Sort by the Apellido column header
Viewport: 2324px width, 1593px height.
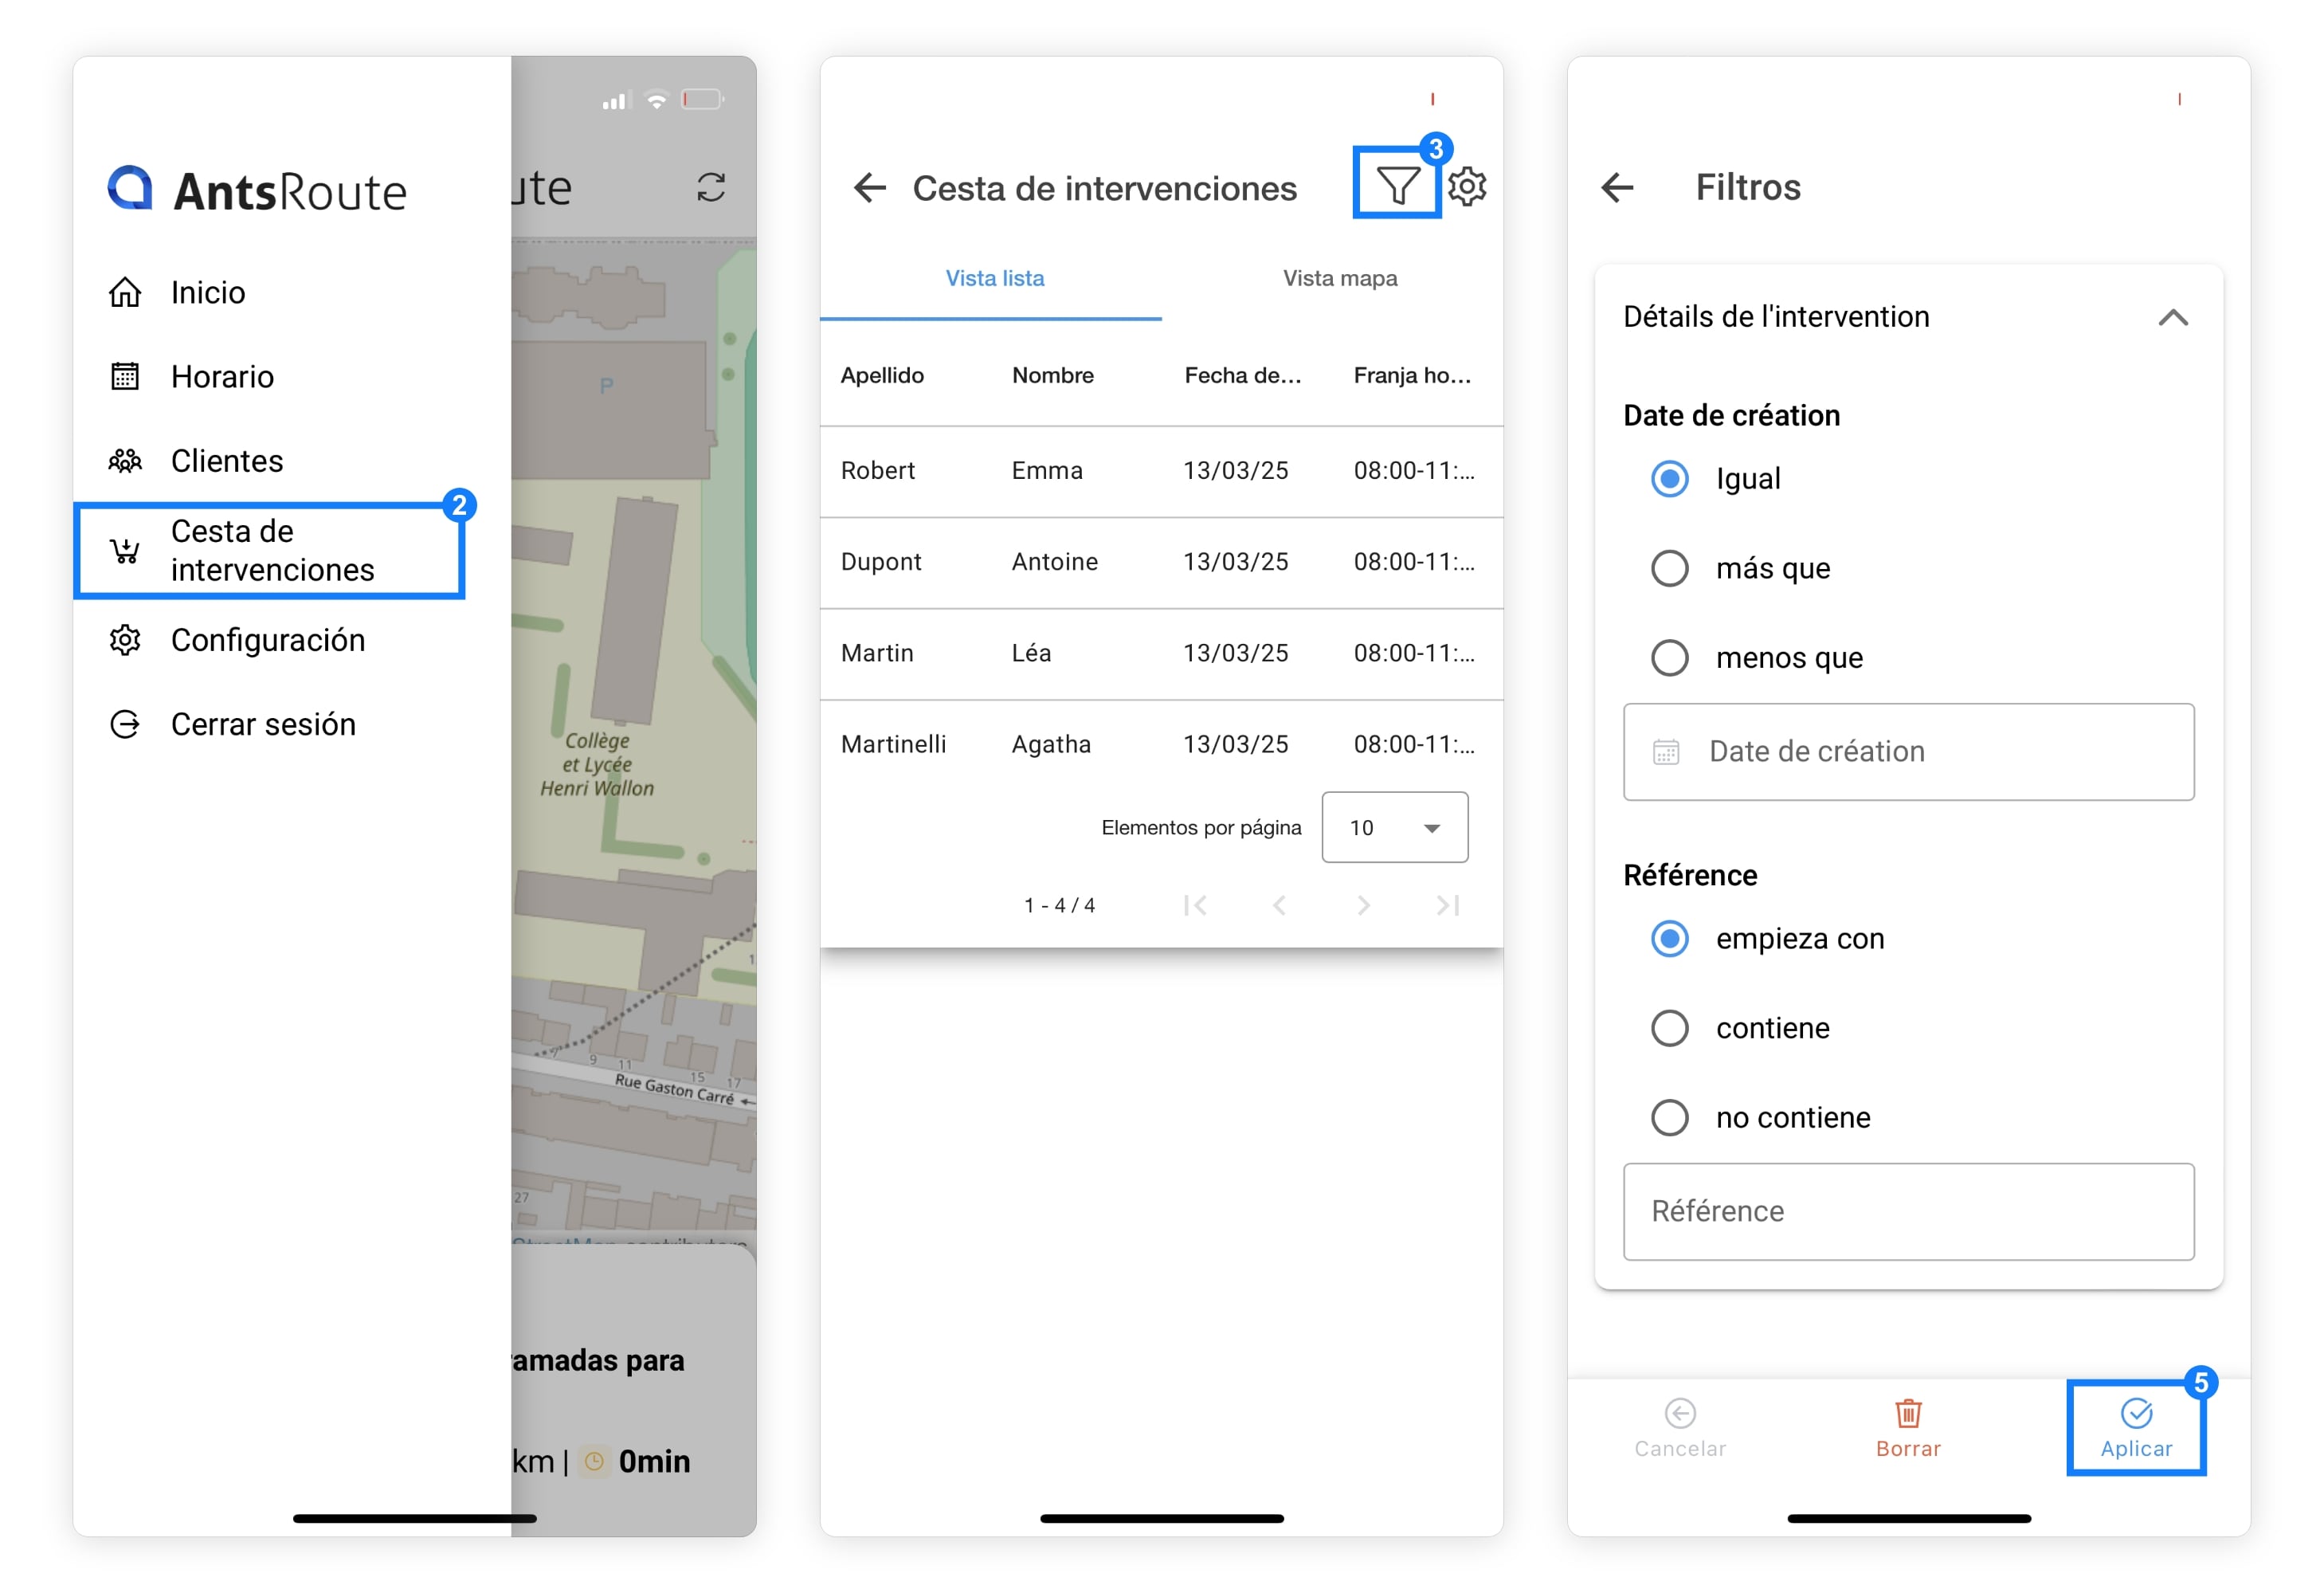882,375
